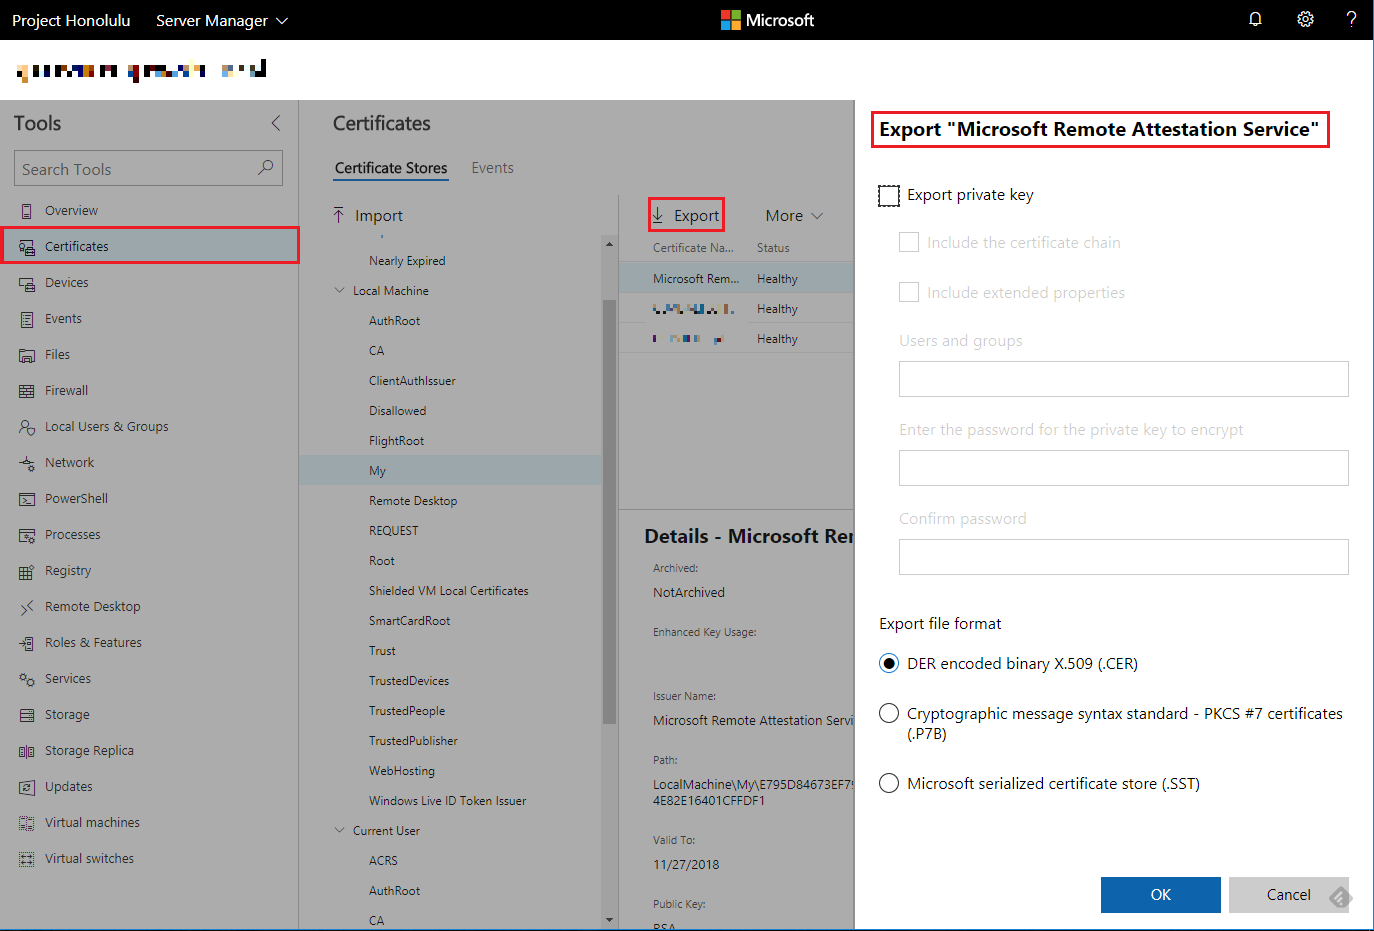Collapse the Local Machine tree node
This screenshot has height=931, width=1374.
(x=339, y=290)
